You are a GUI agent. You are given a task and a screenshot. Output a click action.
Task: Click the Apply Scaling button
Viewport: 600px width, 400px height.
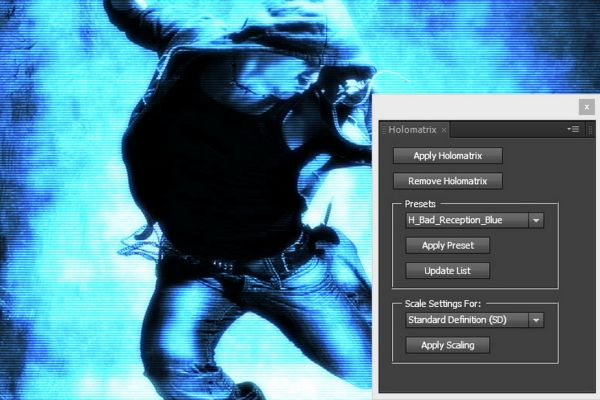point(448,345)
